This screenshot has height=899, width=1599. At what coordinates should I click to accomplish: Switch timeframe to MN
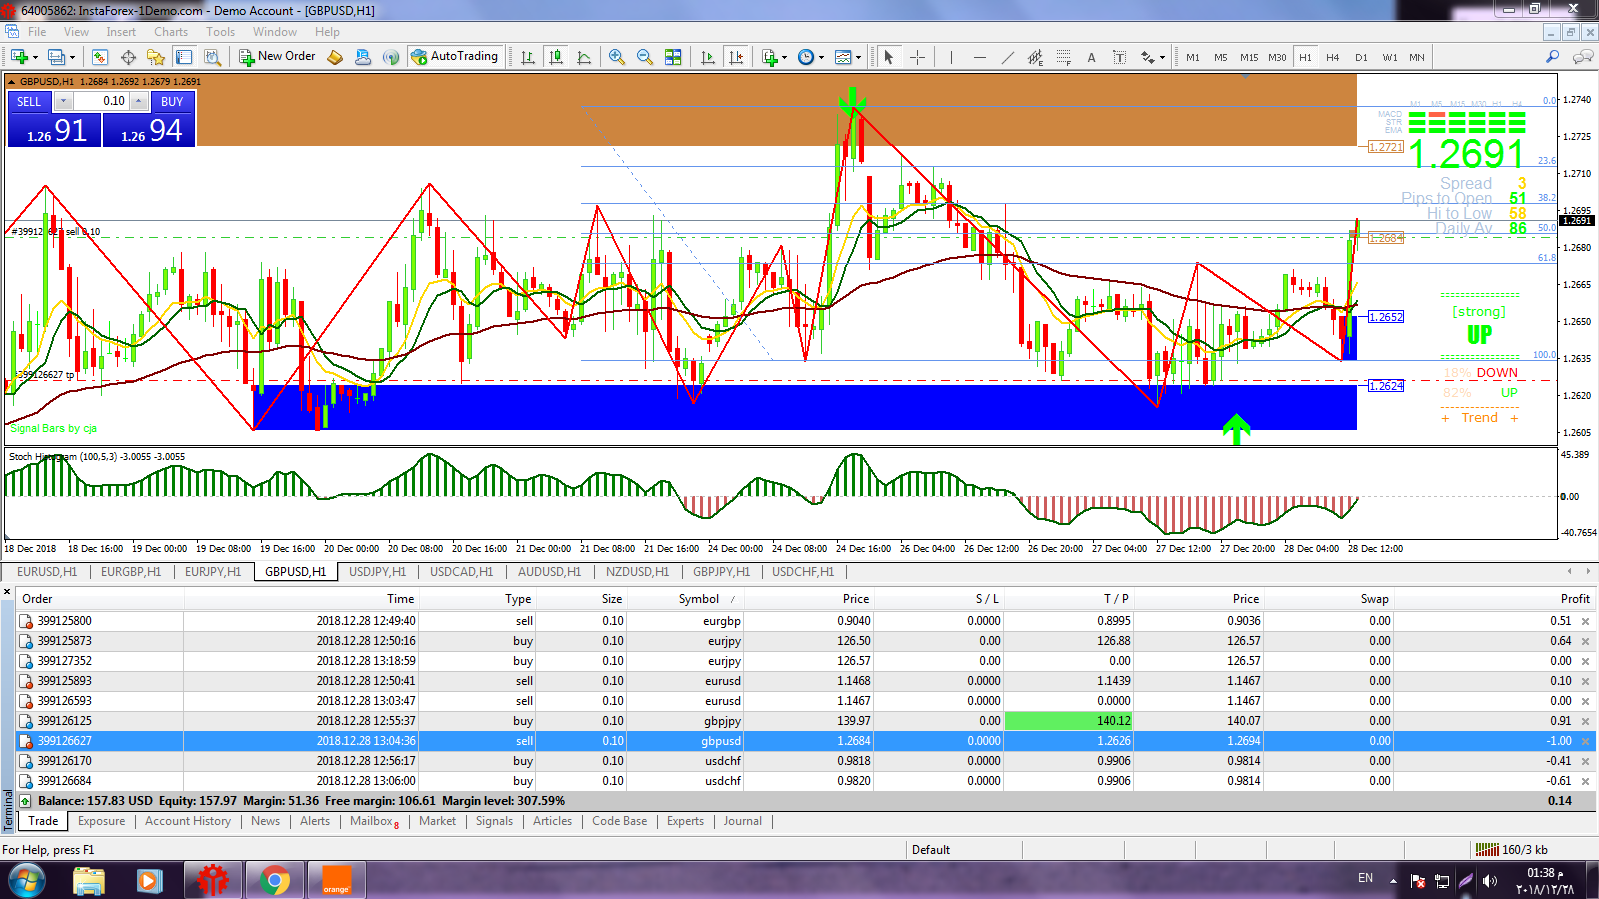point(1417,57)
